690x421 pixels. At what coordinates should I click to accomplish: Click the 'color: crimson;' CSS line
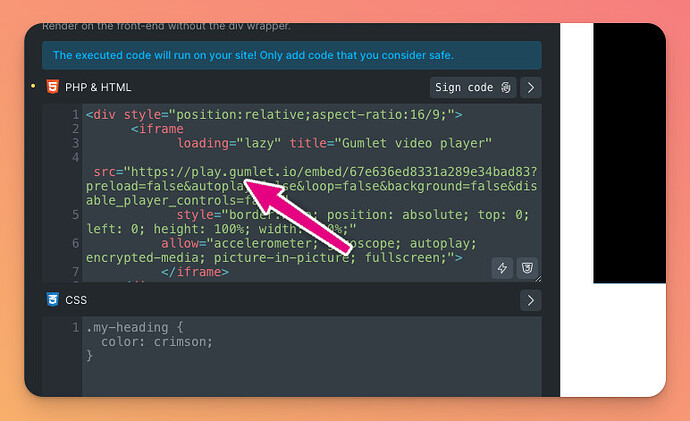click(x=157, y=342)
